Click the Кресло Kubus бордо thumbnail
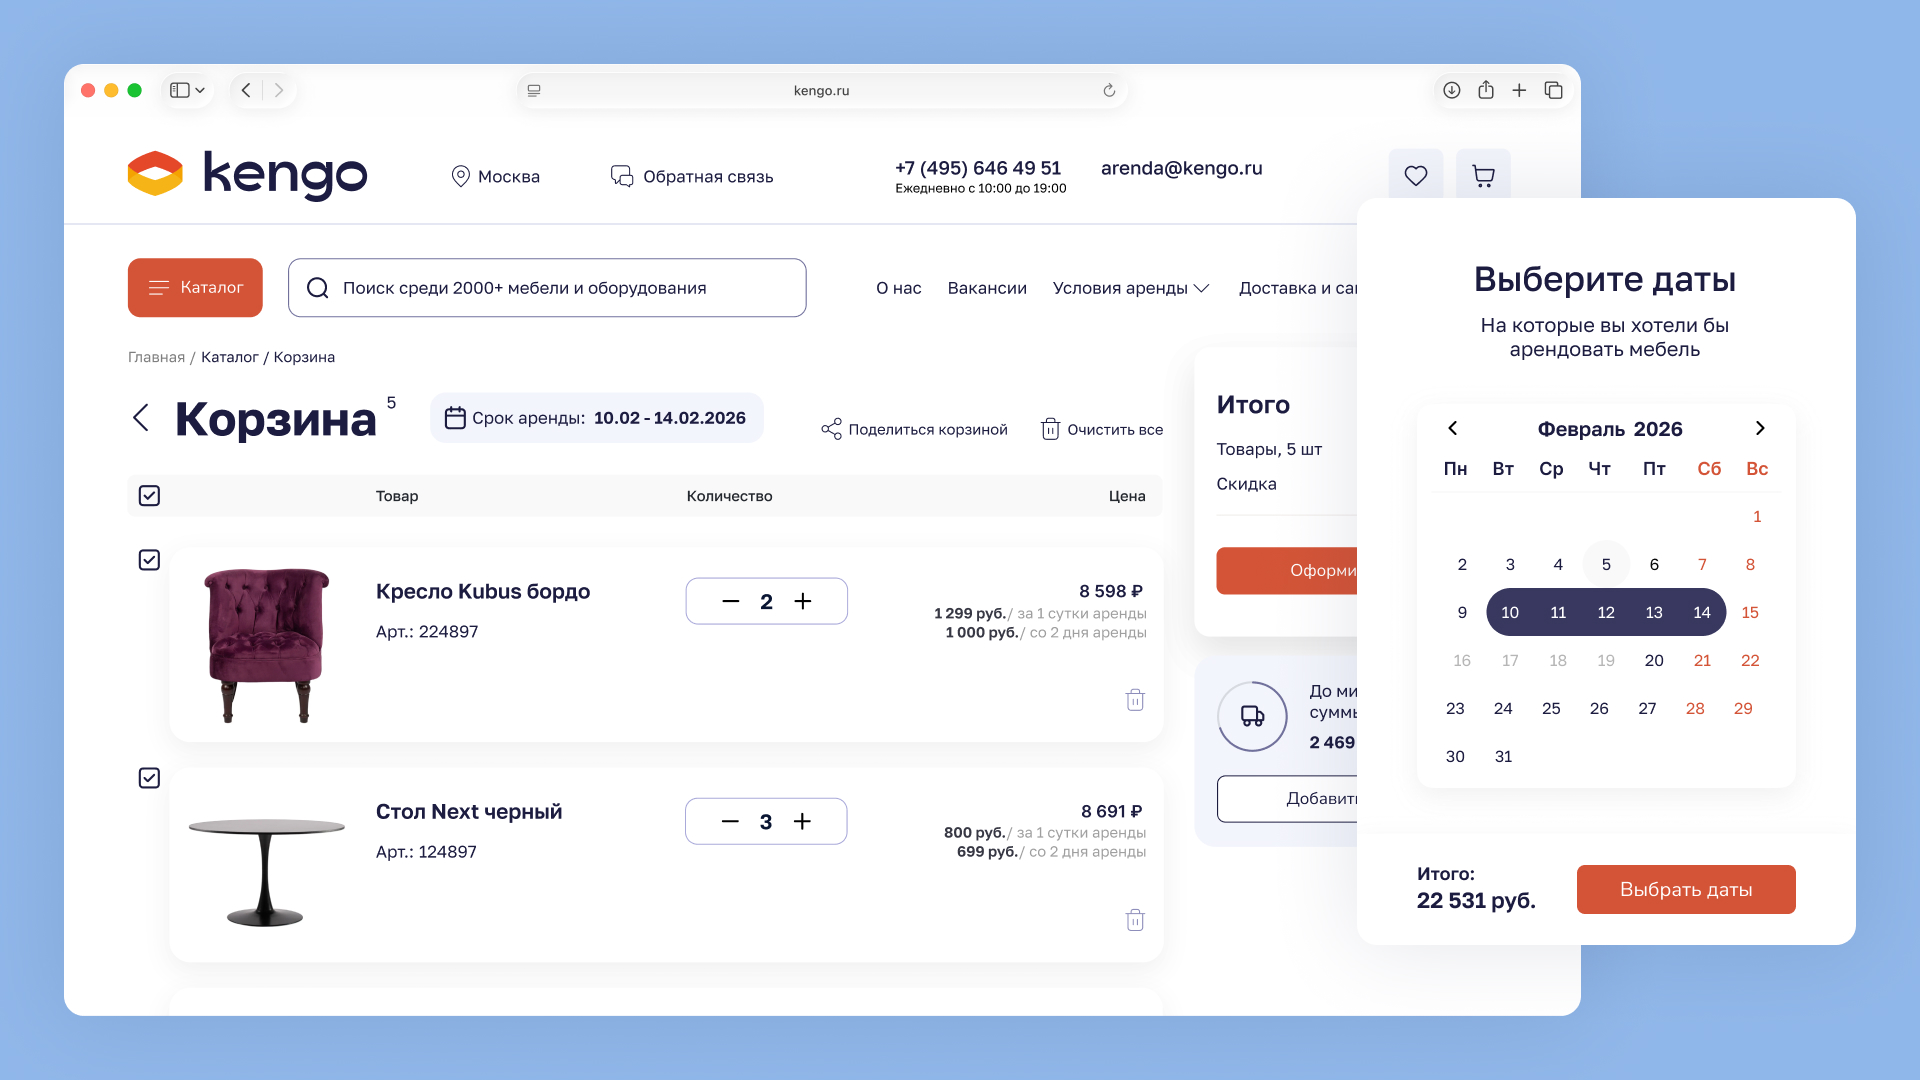 pos(266,645)
